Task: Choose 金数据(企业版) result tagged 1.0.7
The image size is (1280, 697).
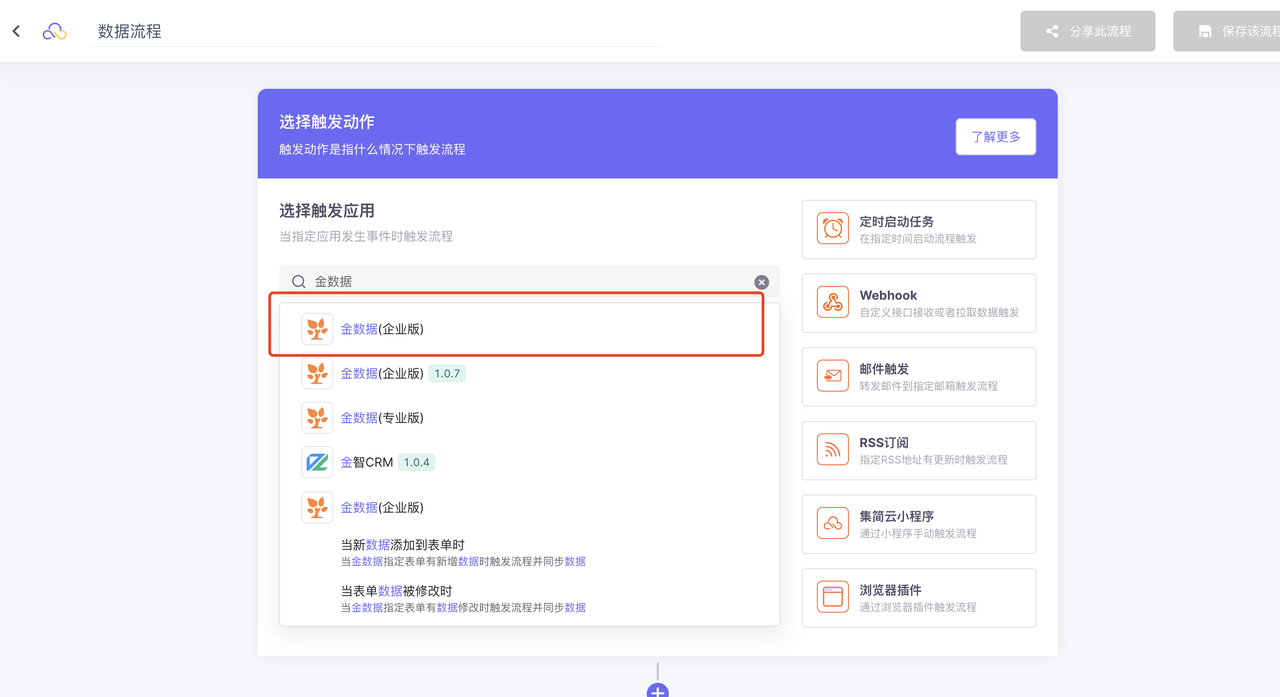Action: click(x=529, y=373)
